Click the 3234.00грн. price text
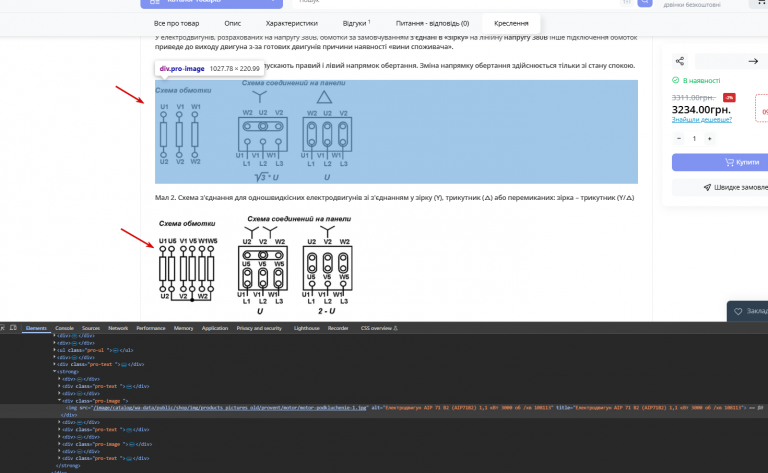Viewport: 768px width, 473px height. [701, 110]
